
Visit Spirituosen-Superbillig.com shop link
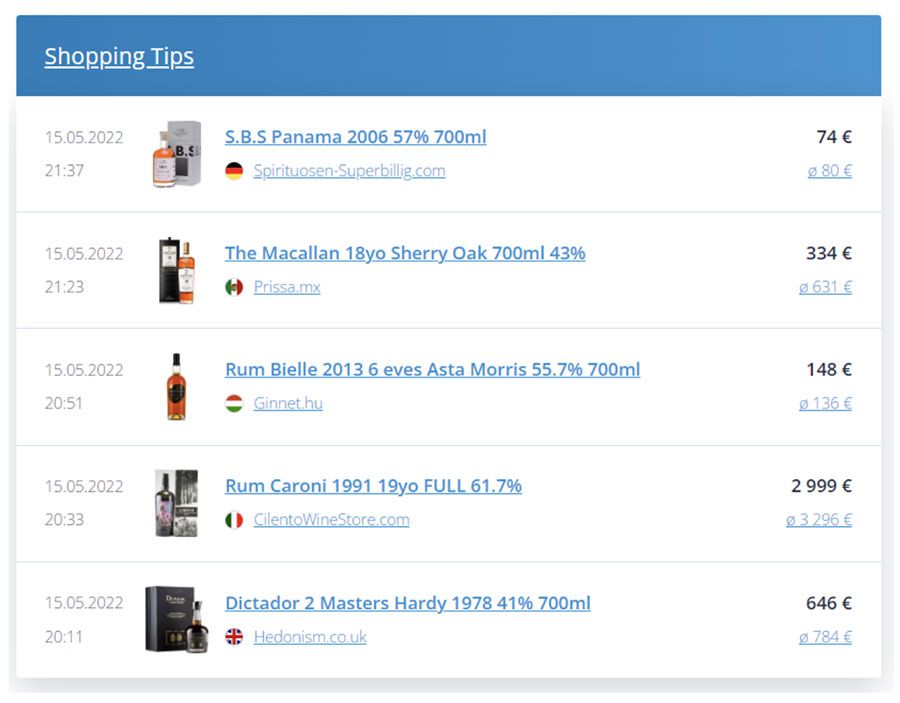349,171
